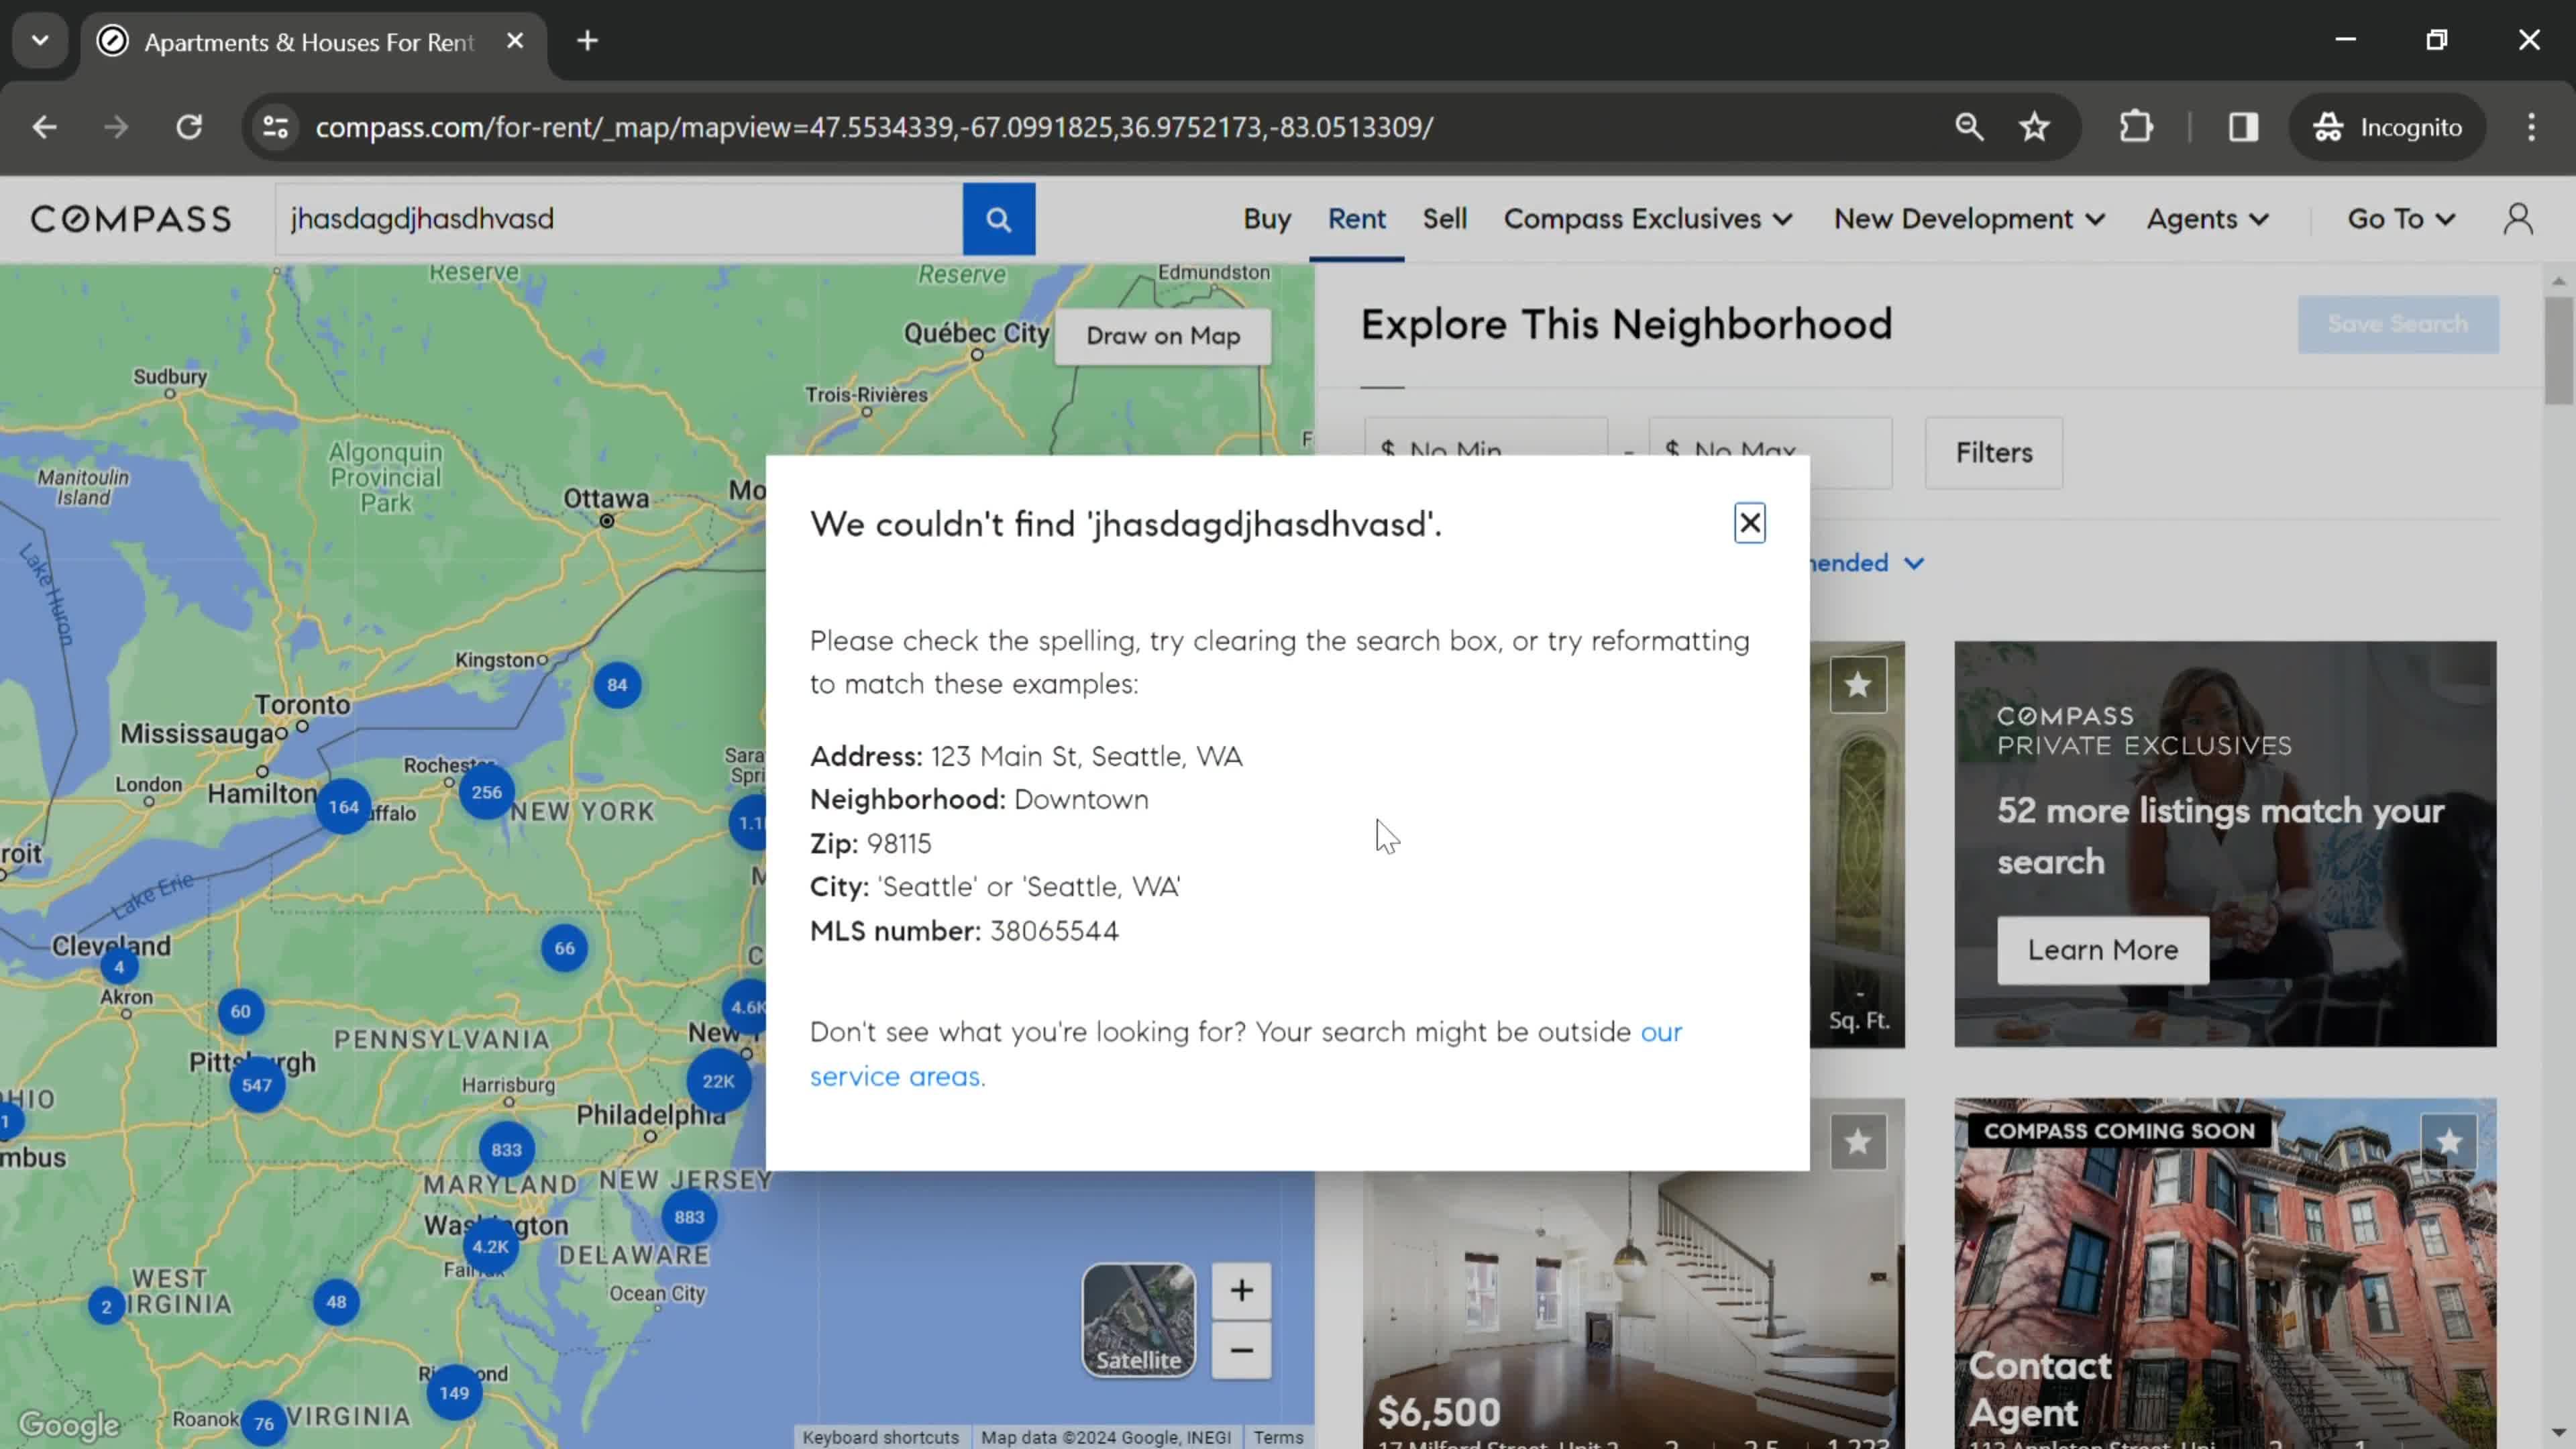Expand the Agents menu dropdown
The height and width of the screenshot is (1449, 2576).
click(2208, 217)
